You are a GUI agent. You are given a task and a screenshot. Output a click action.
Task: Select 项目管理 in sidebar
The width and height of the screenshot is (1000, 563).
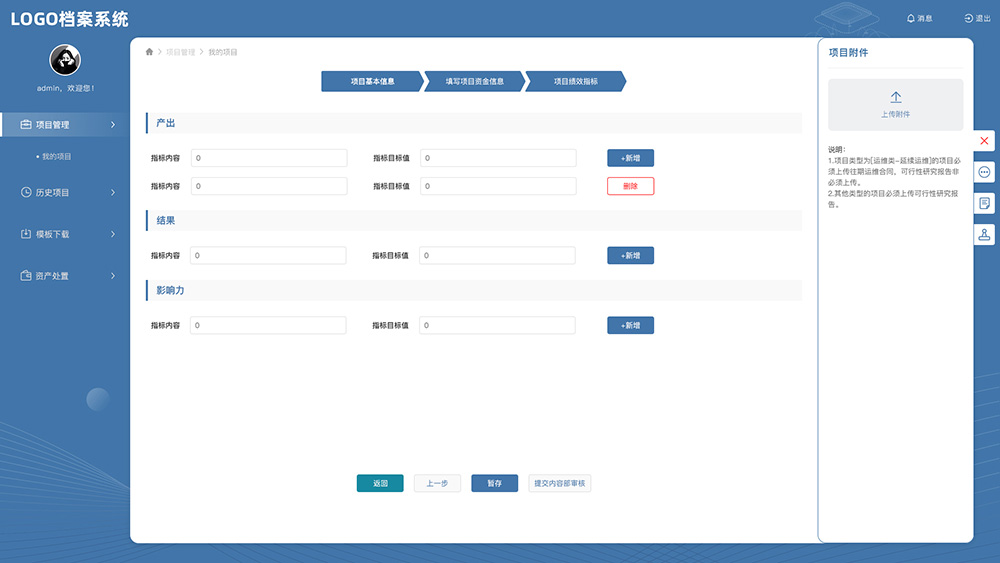pyautogui.click(x=64, y=124)
